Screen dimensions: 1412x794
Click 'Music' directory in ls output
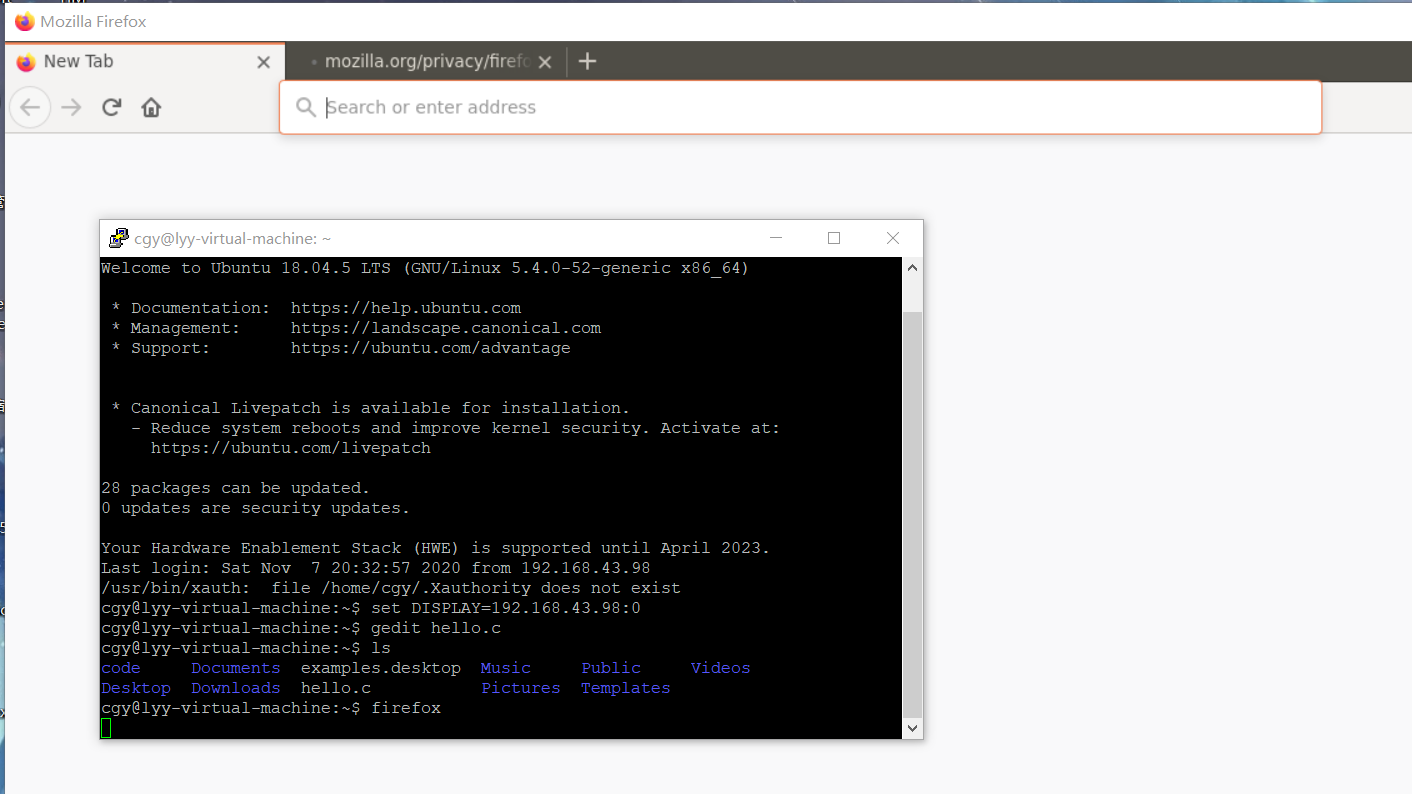click(506, 668)
